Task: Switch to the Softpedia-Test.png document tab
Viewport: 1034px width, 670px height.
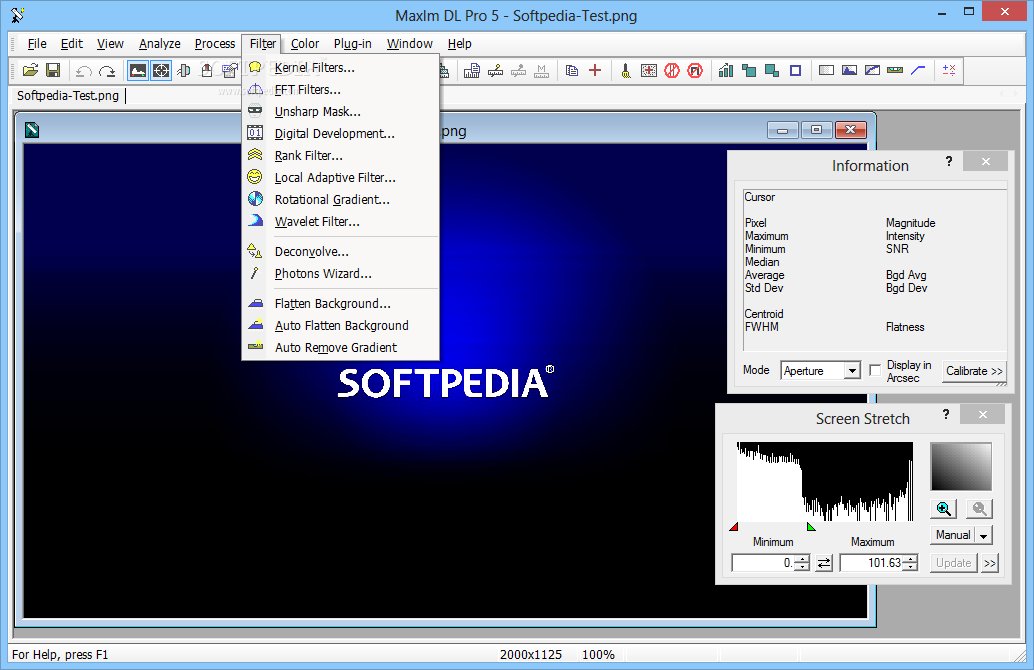Action: [68, 96]
